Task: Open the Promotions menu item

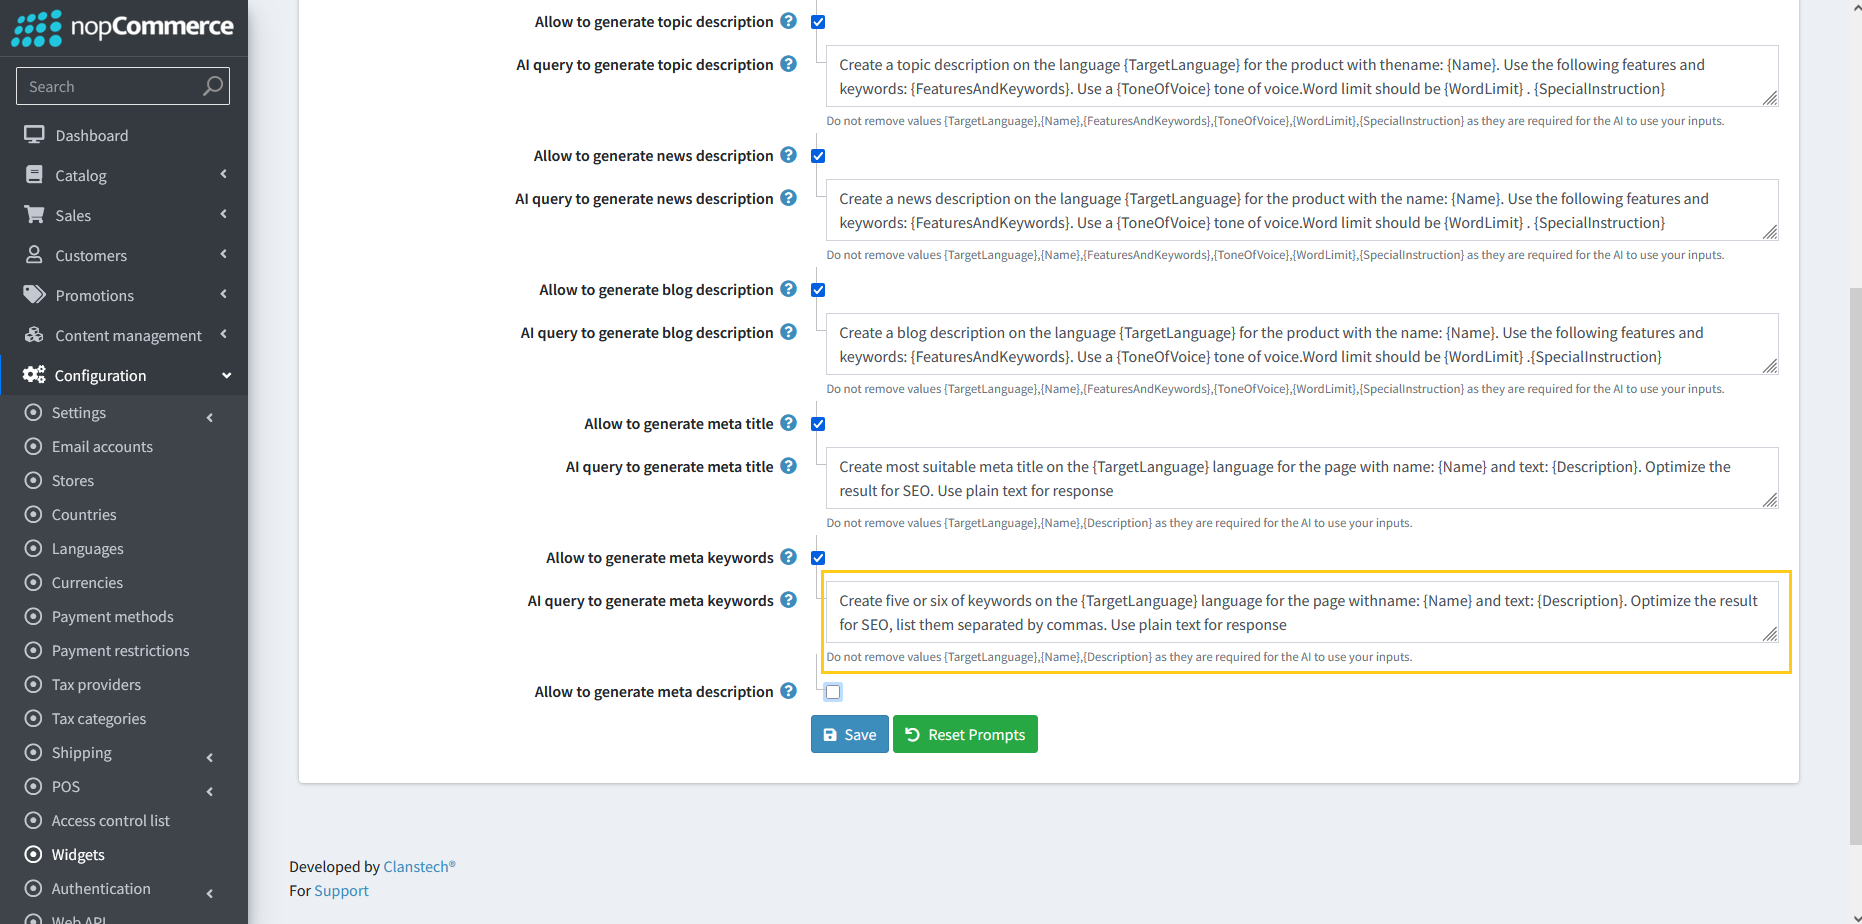Action: click(x=94, y=295)
